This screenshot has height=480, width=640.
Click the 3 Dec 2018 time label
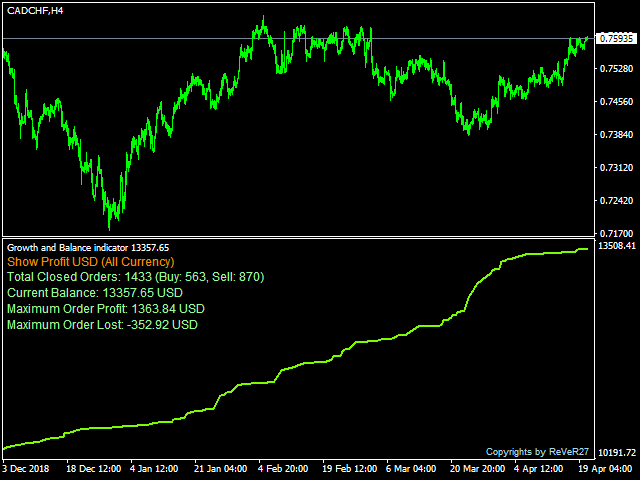pyautogui.click(x=26, y=469)
